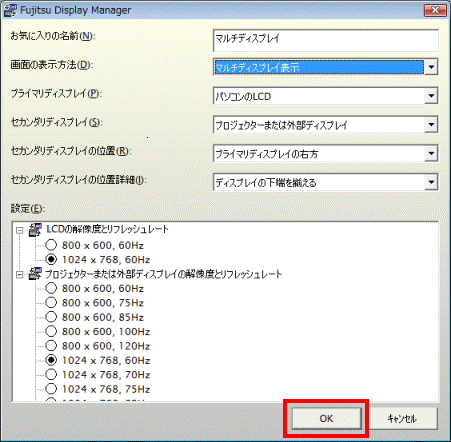The width and height of the screenshot is (451, 442).
Task: Click the プライマリディスプレイ(P) label
Action: coord(56,93)
